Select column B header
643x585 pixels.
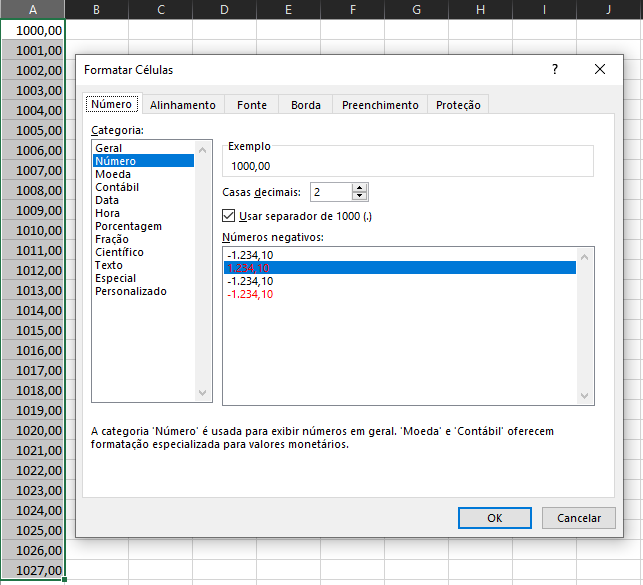coord(96,9)
